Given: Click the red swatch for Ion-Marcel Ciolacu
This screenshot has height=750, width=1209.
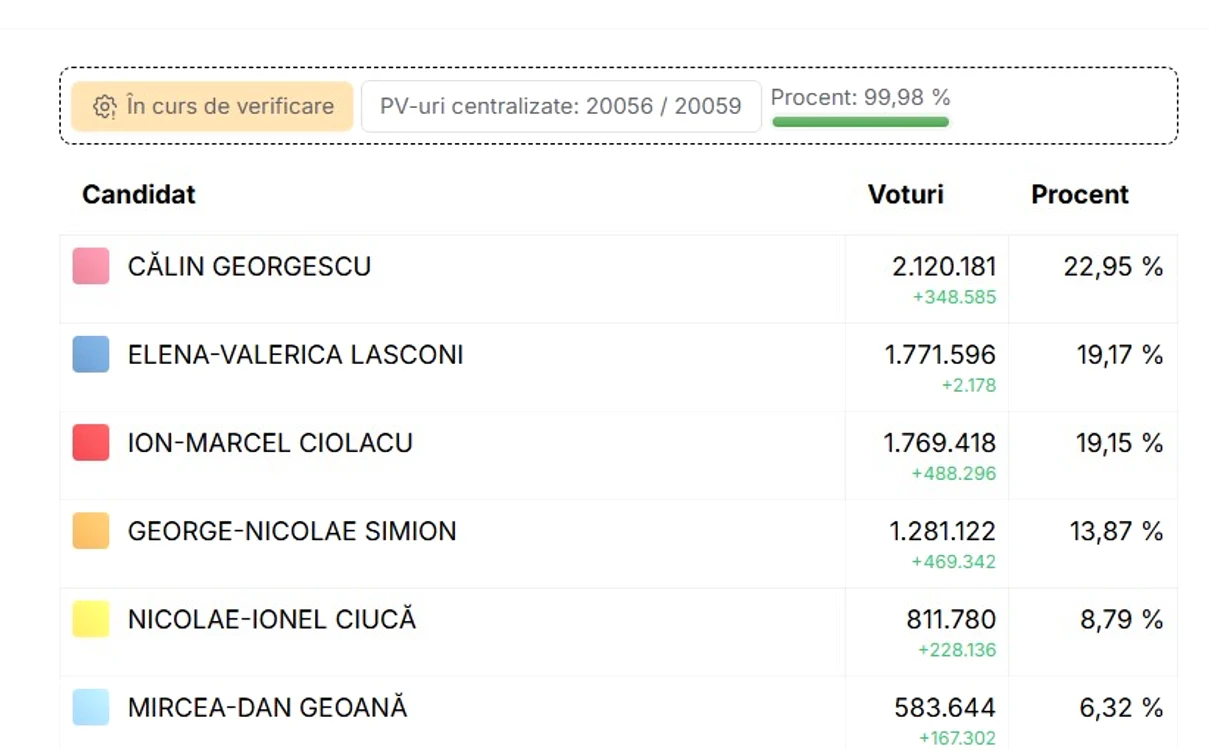Looking at the screenshot, I should click(x=91, y=443).
